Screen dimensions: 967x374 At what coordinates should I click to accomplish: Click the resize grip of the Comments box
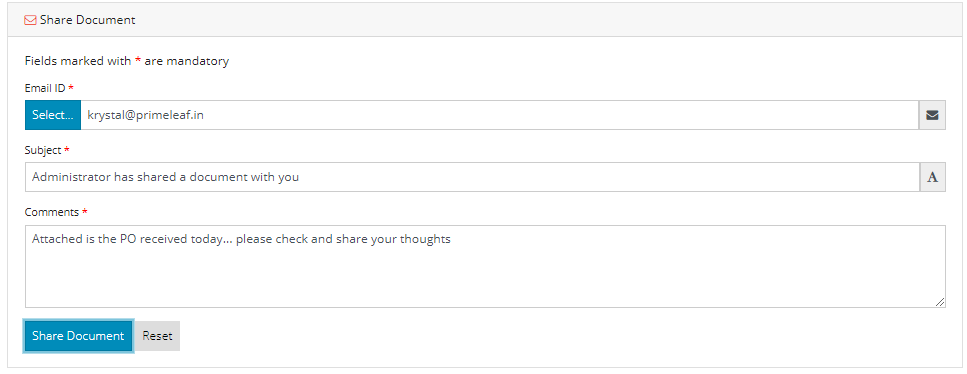point(939,301)
